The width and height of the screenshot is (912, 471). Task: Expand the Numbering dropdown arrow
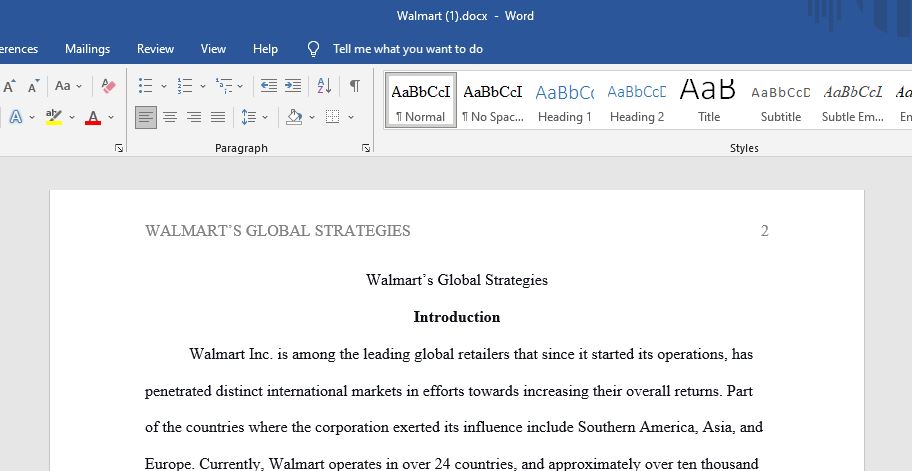click(x=202, y=86)
